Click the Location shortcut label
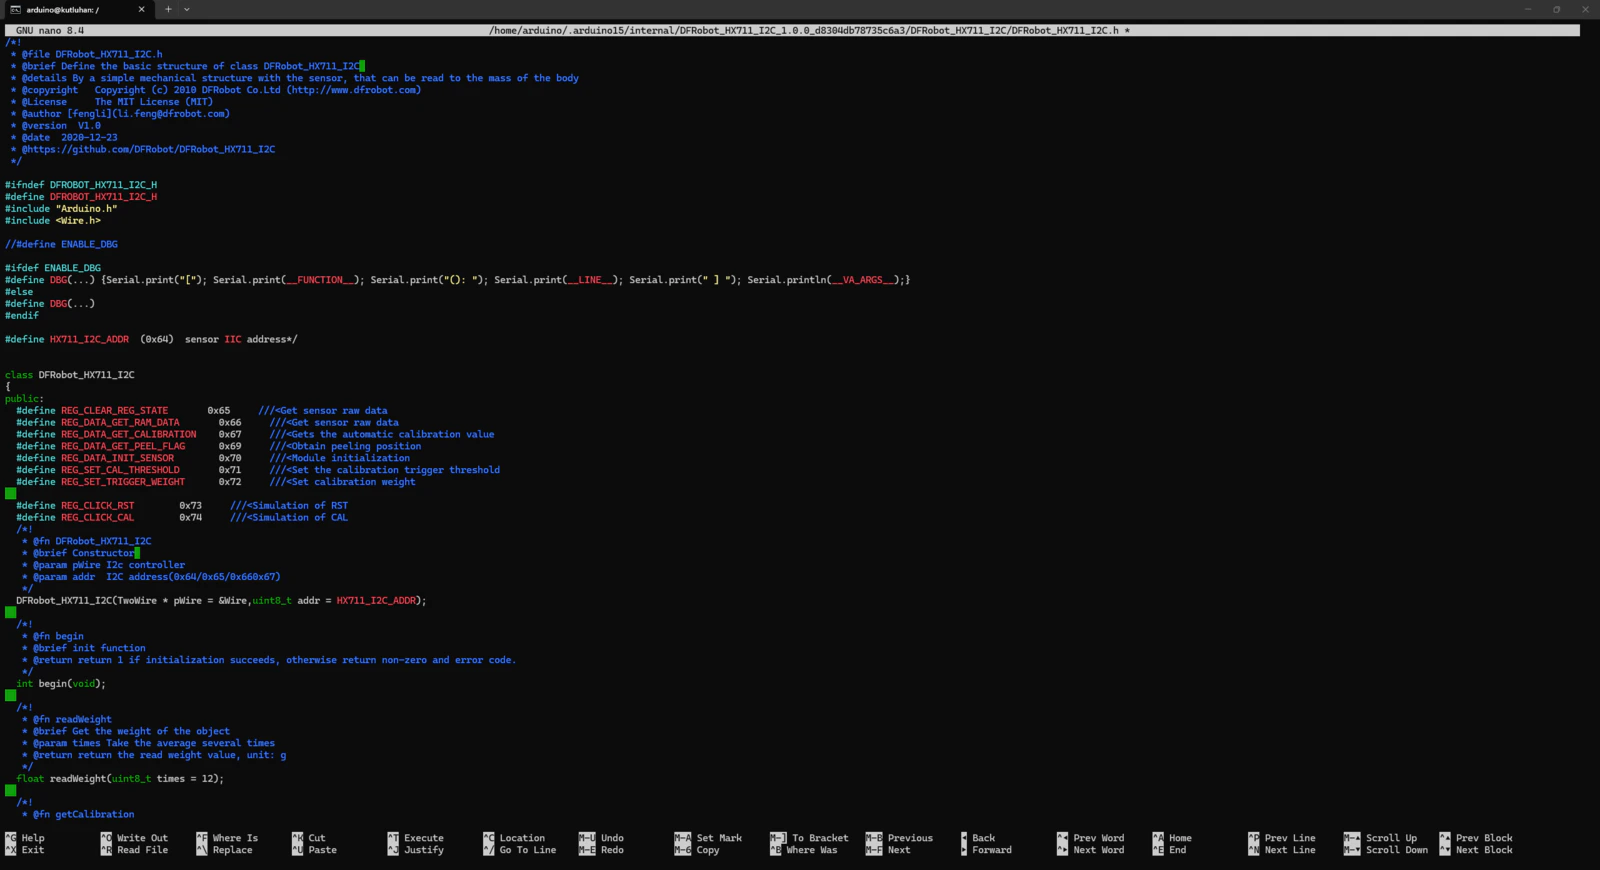 tap(522, 838)
